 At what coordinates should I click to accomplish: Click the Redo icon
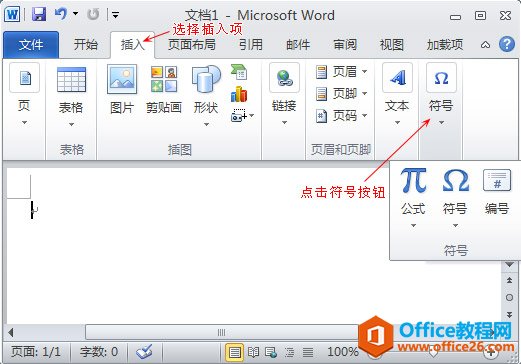[93, 14]
